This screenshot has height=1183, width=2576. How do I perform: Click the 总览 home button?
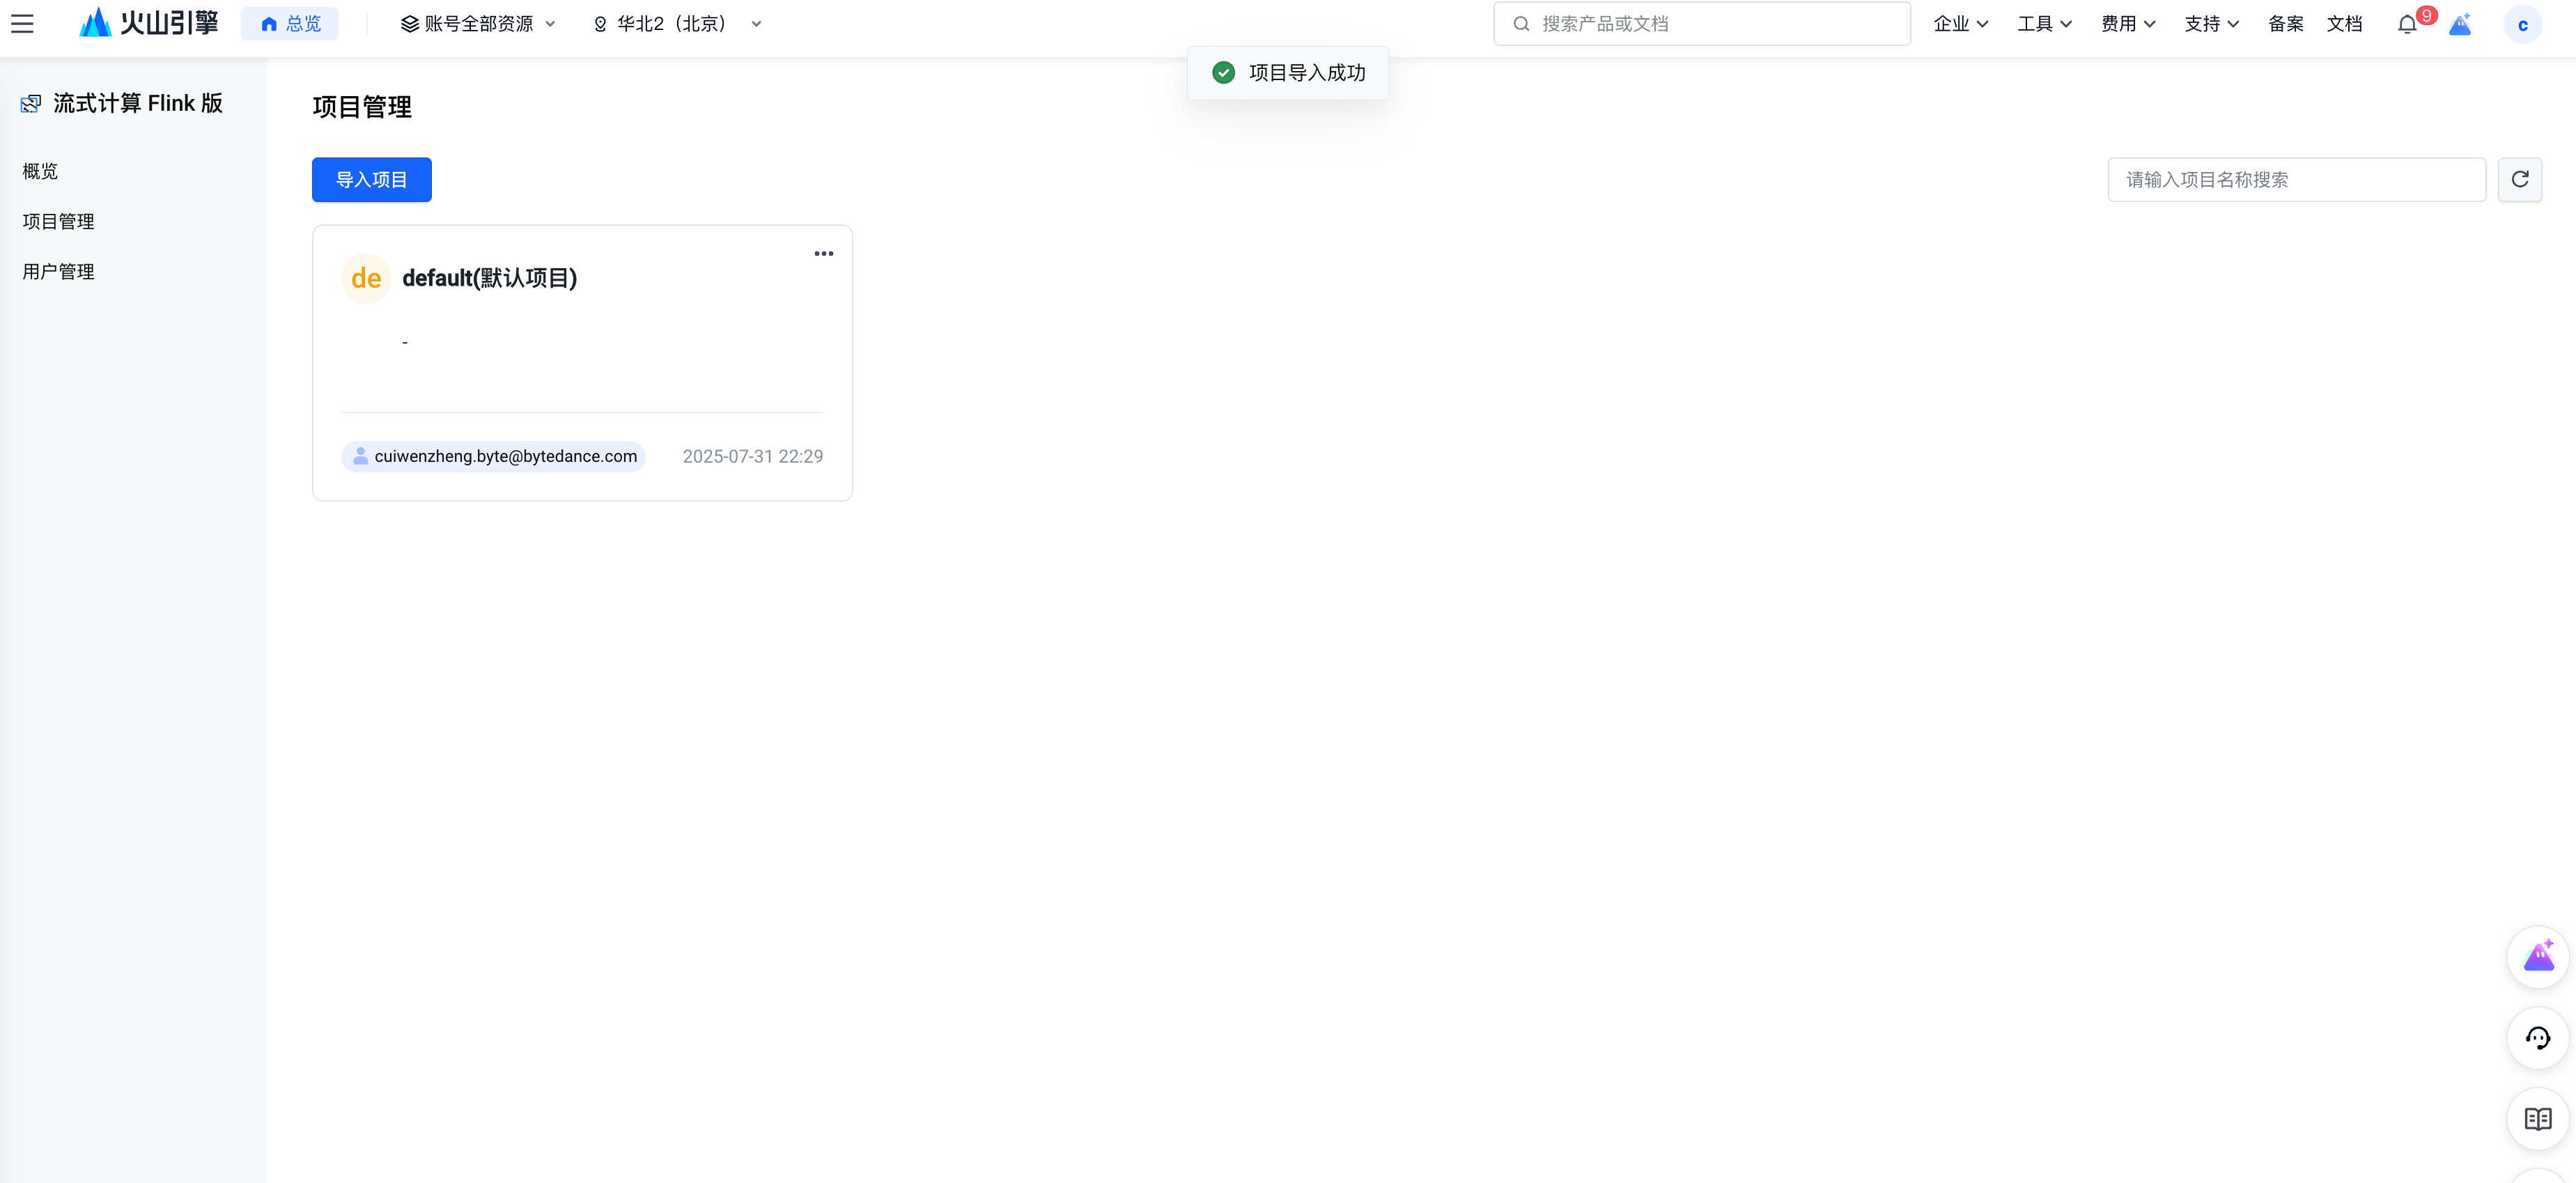click(290, 24)
